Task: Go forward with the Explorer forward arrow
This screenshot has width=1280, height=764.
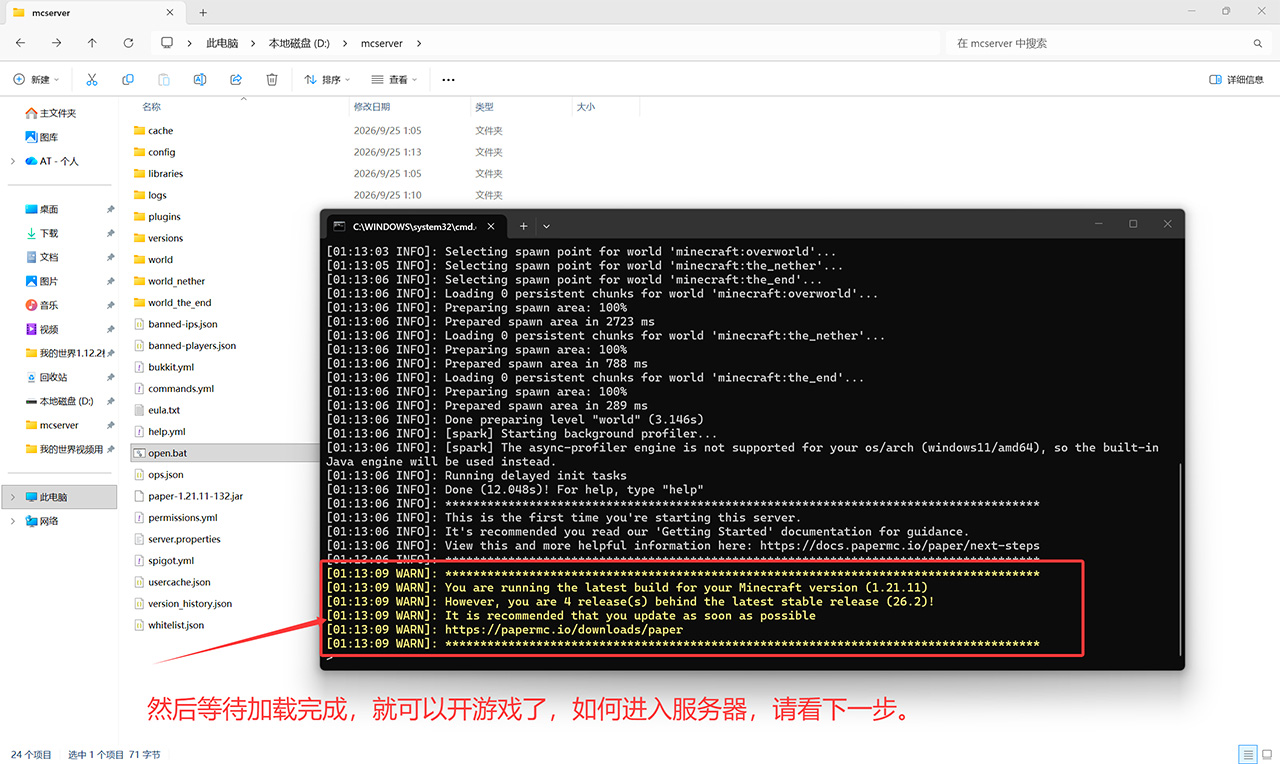Action: coord(56,43)
